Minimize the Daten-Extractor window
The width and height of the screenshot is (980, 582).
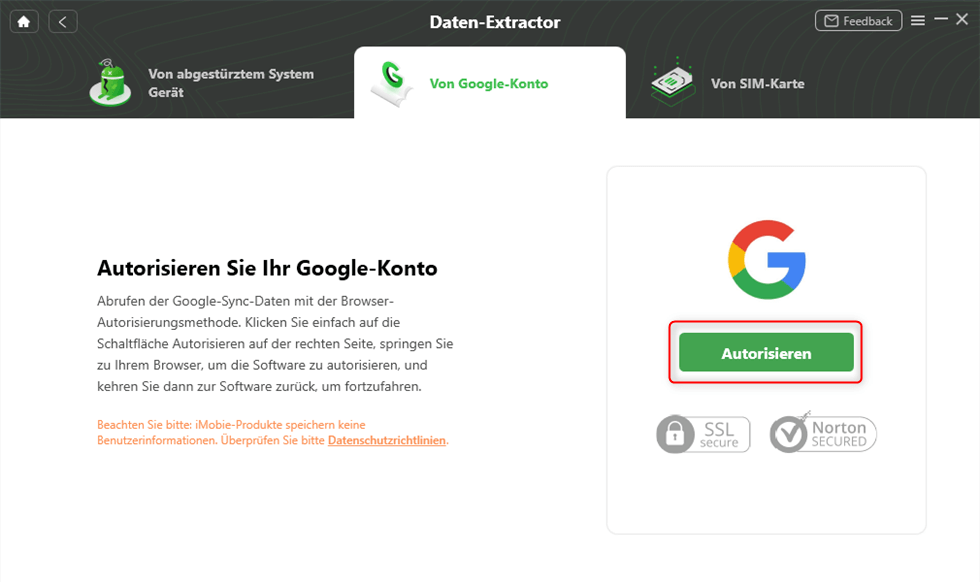941,20
